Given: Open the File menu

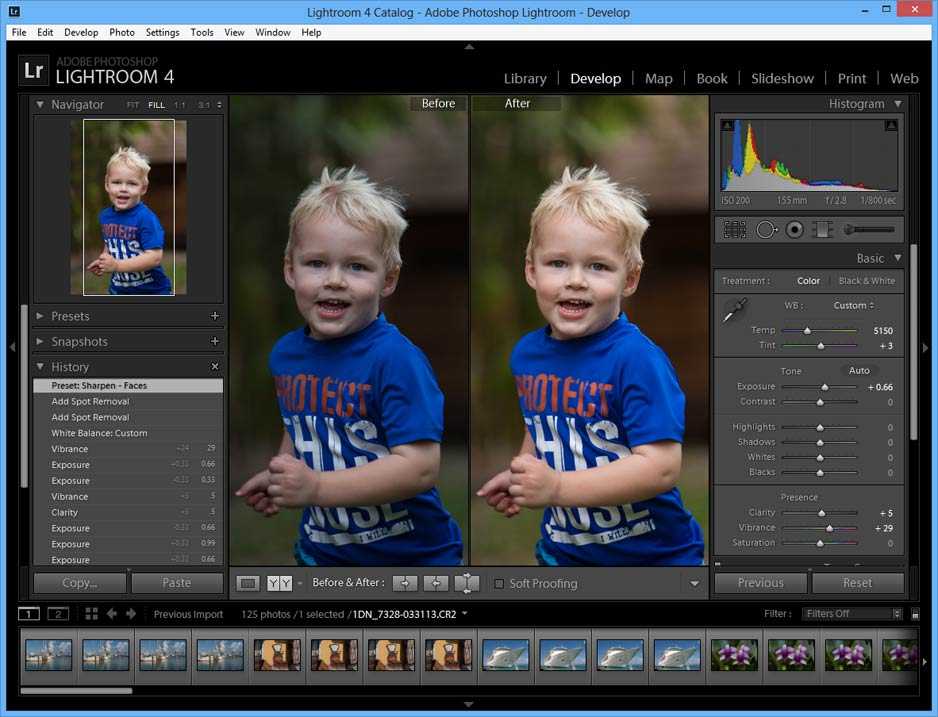Looking at the screenshot, I should [19, 32].
